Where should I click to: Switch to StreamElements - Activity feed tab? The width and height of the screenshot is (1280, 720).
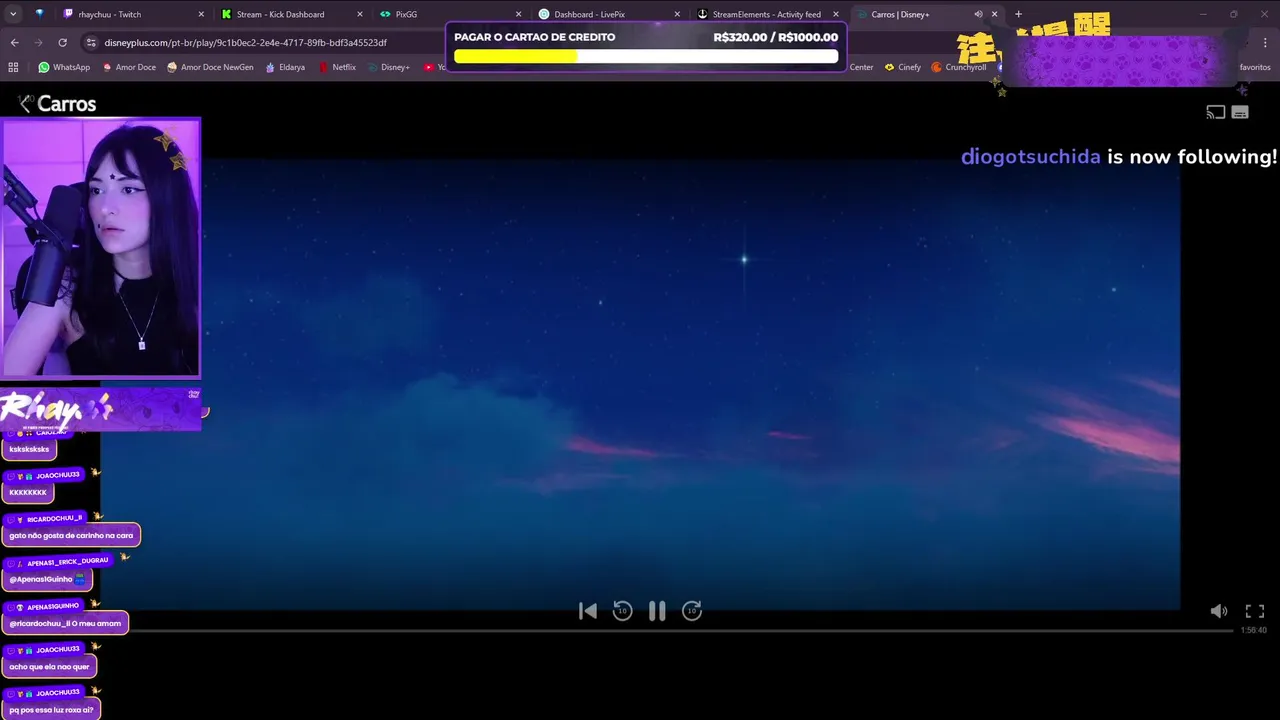click(767, 14)
